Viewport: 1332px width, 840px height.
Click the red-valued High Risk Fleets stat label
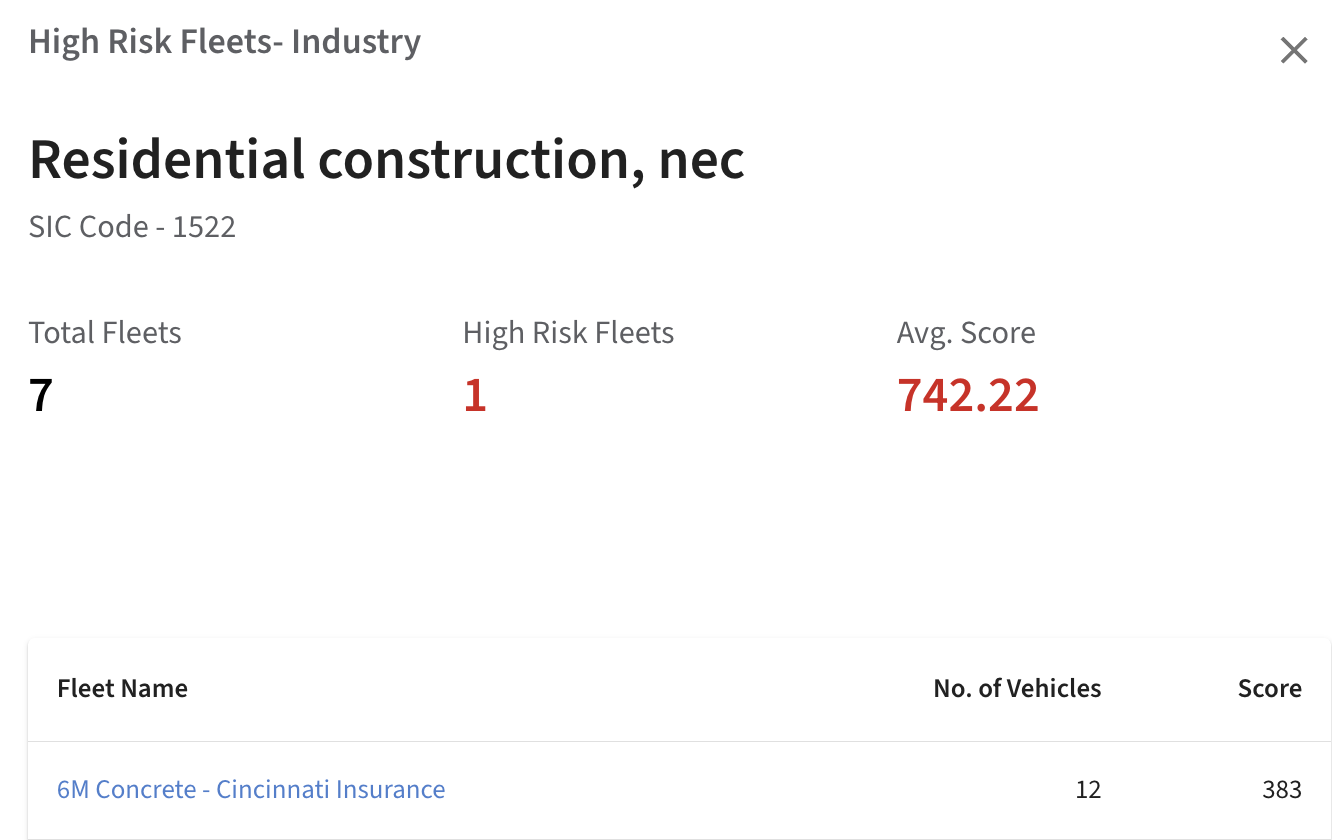[x=568, y=332]
